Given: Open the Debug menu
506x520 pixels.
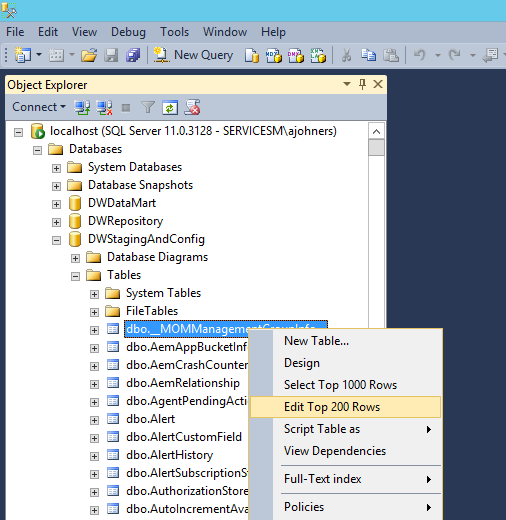Looking at the screenshot, I should pyautogui.click(x=128, y=32).
